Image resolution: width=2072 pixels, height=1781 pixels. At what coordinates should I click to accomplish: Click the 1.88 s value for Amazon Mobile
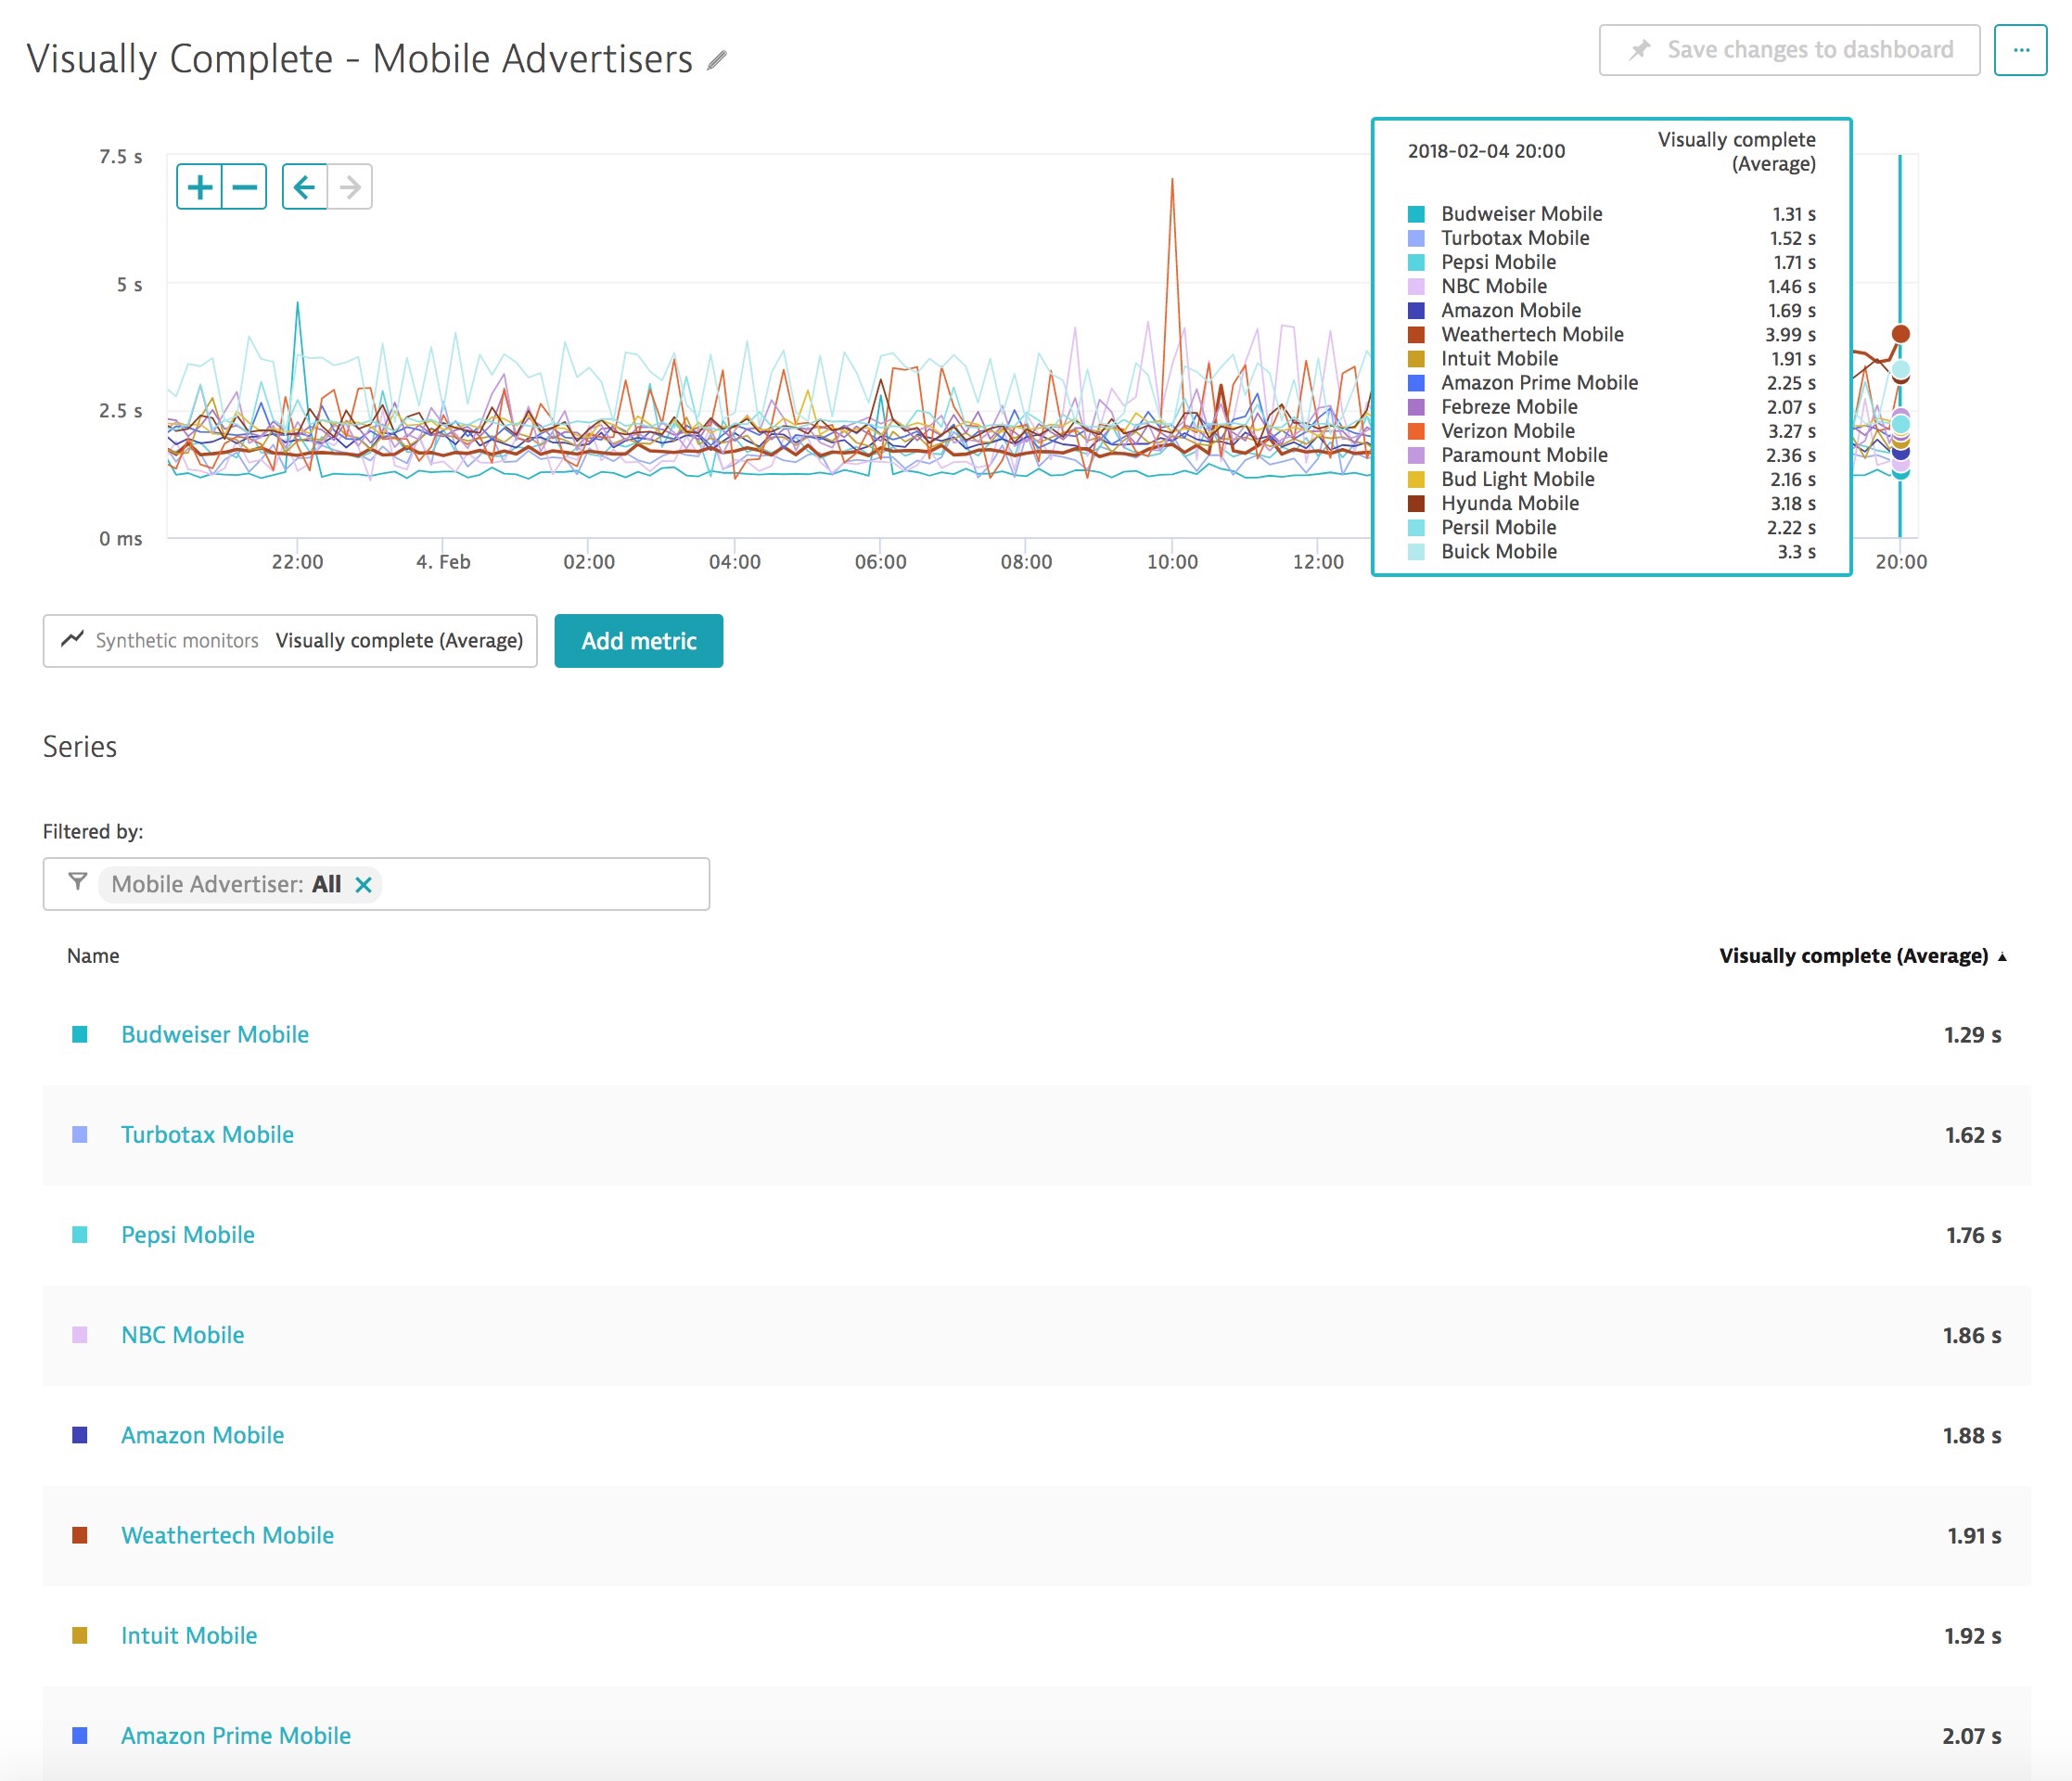[x=1972, y=1435]
